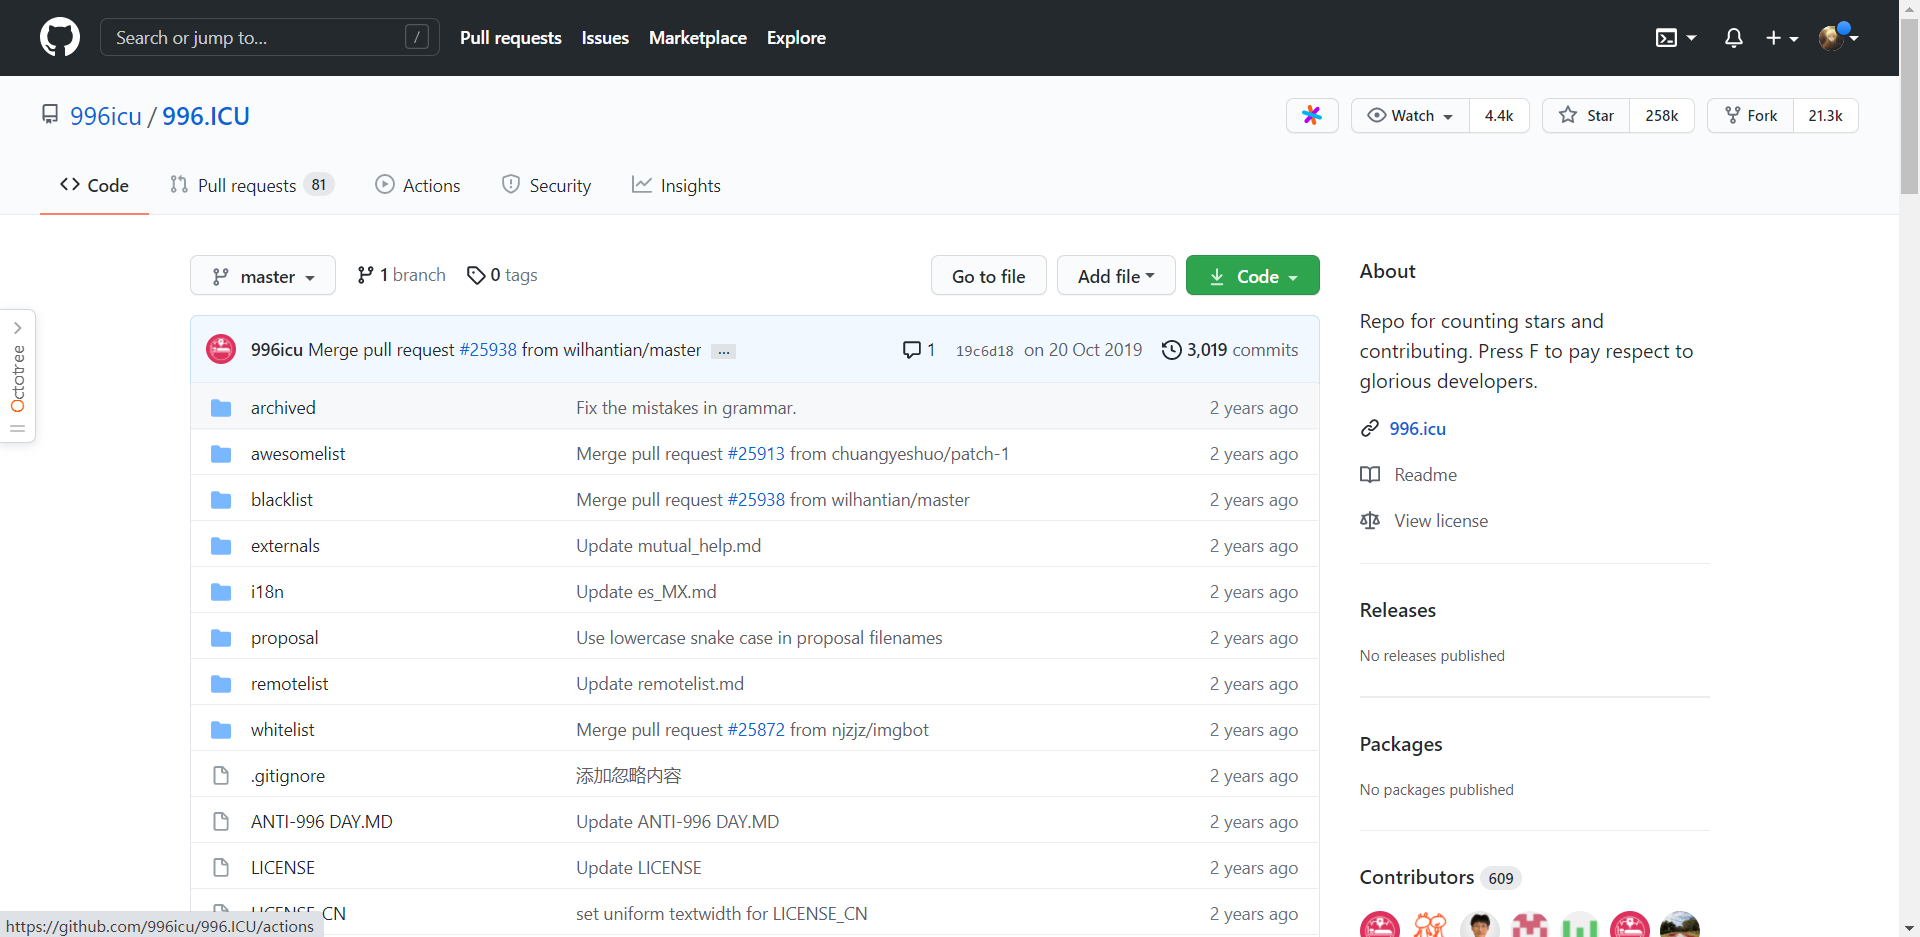Open the notifications bell icon
The width and height of the screenshot is (1920, 937).
coord(1734,38)
